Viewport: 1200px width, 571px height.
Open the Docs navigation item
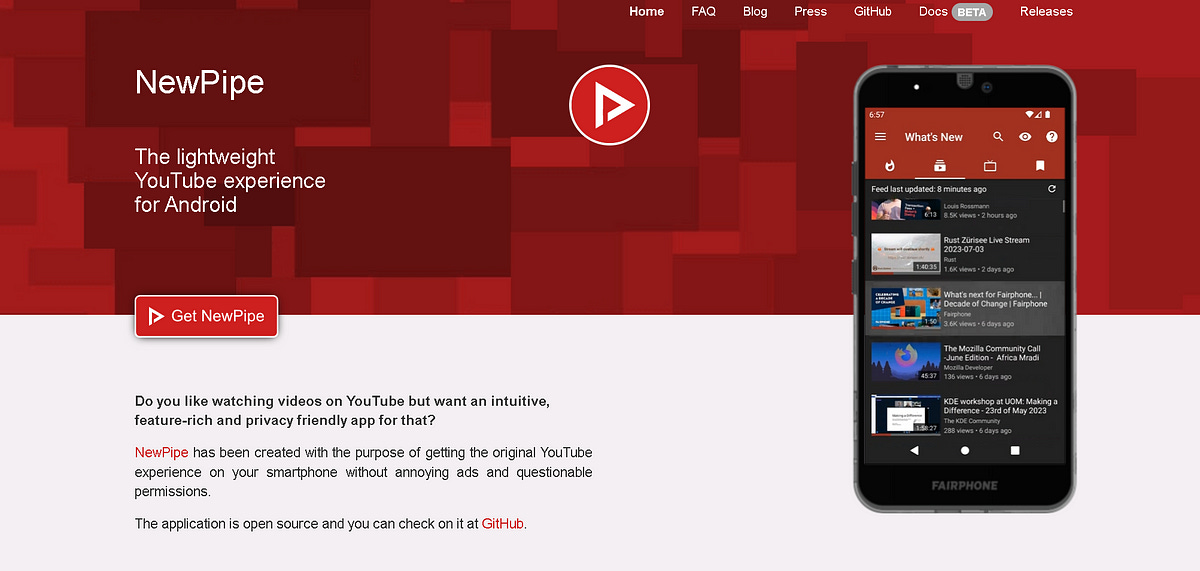click(933, 12)
